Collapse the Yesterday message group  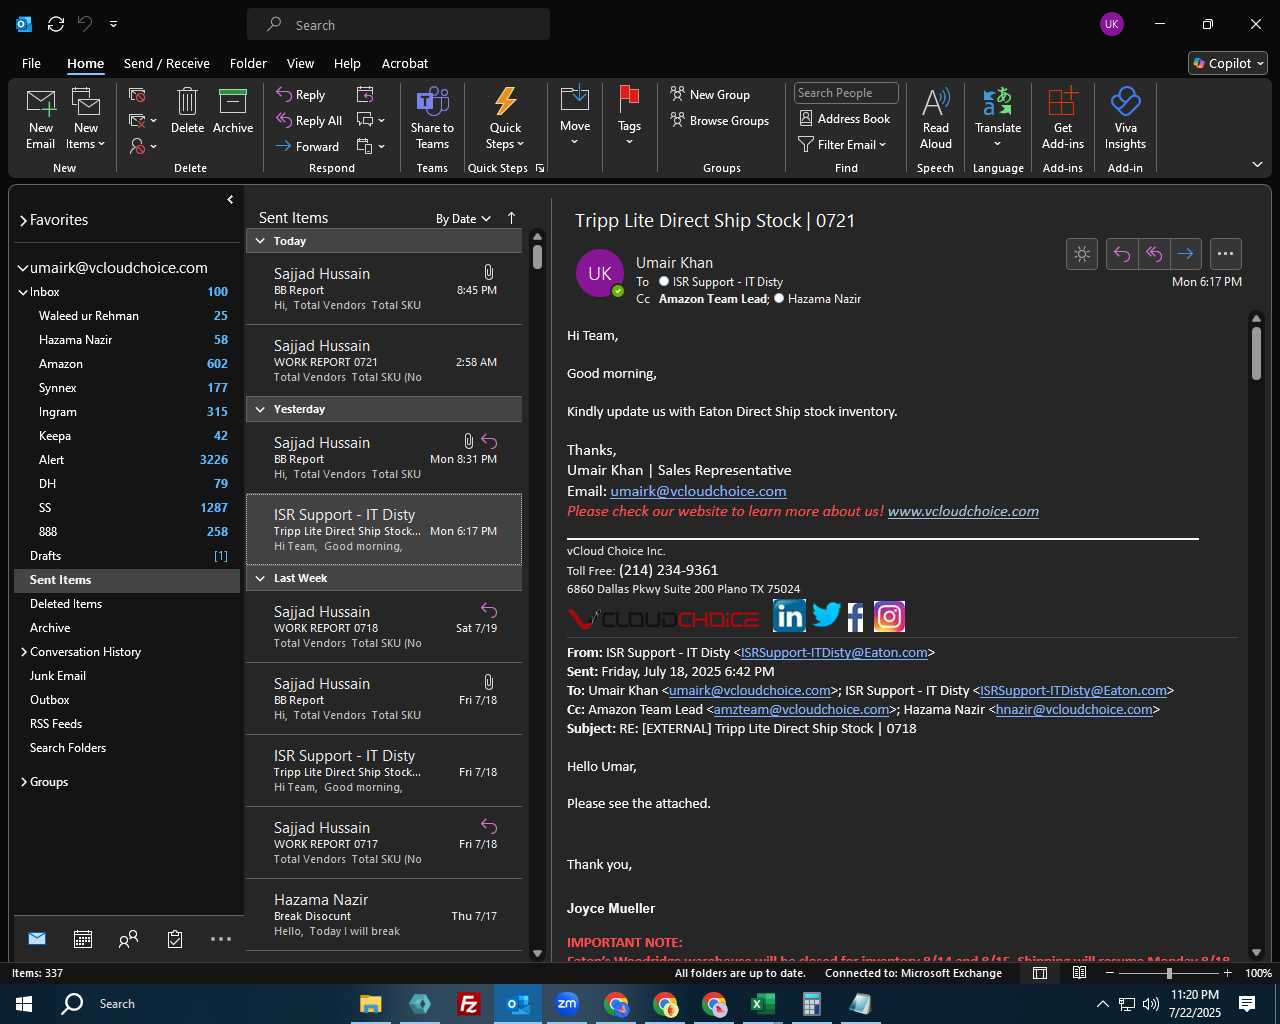(260, 409)
